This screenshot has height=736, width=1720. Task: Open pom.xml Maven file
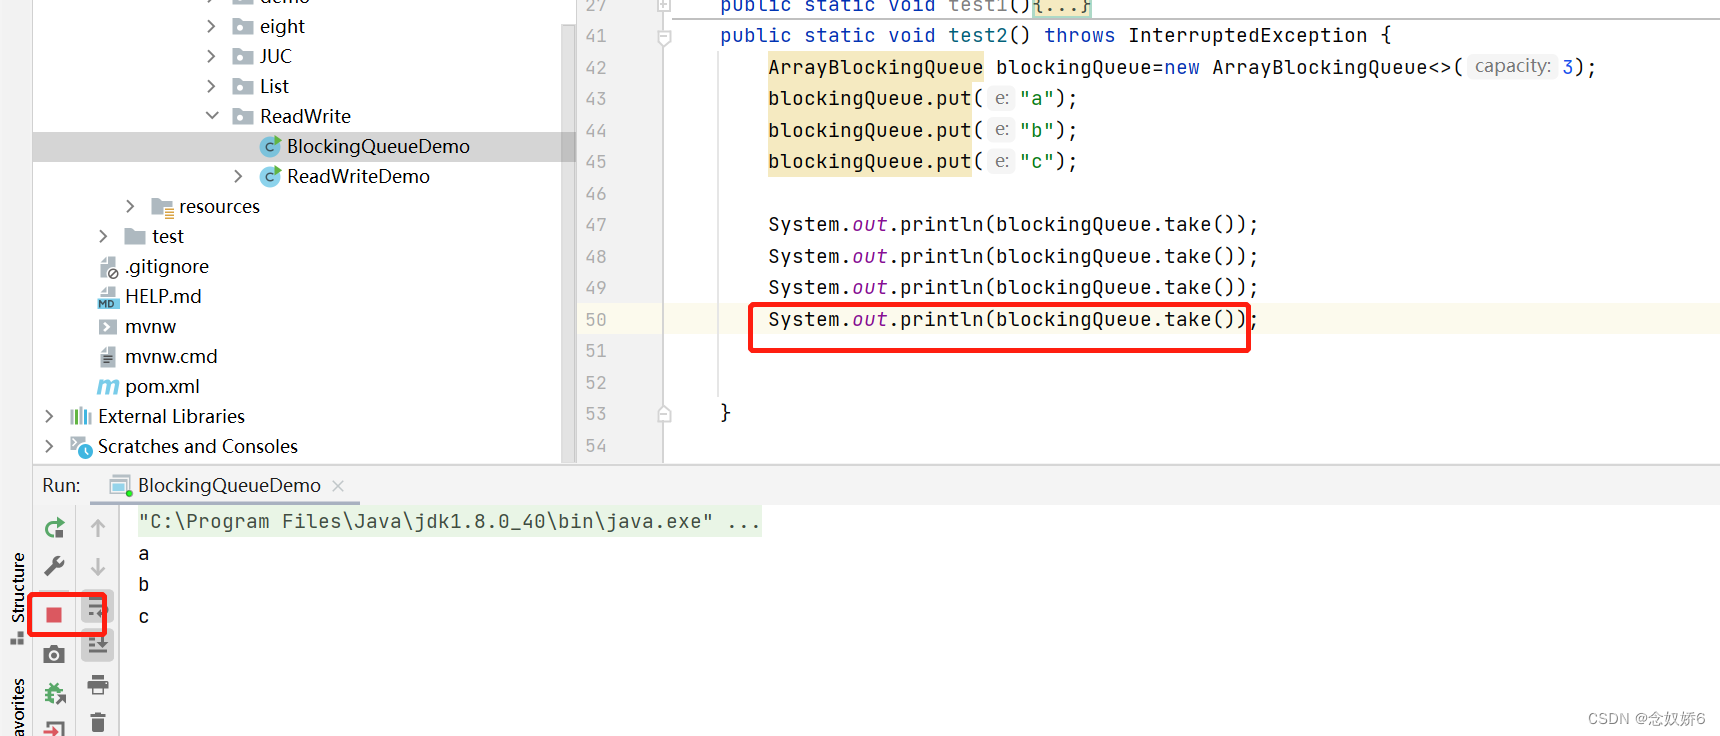click(x=162, y=386)
